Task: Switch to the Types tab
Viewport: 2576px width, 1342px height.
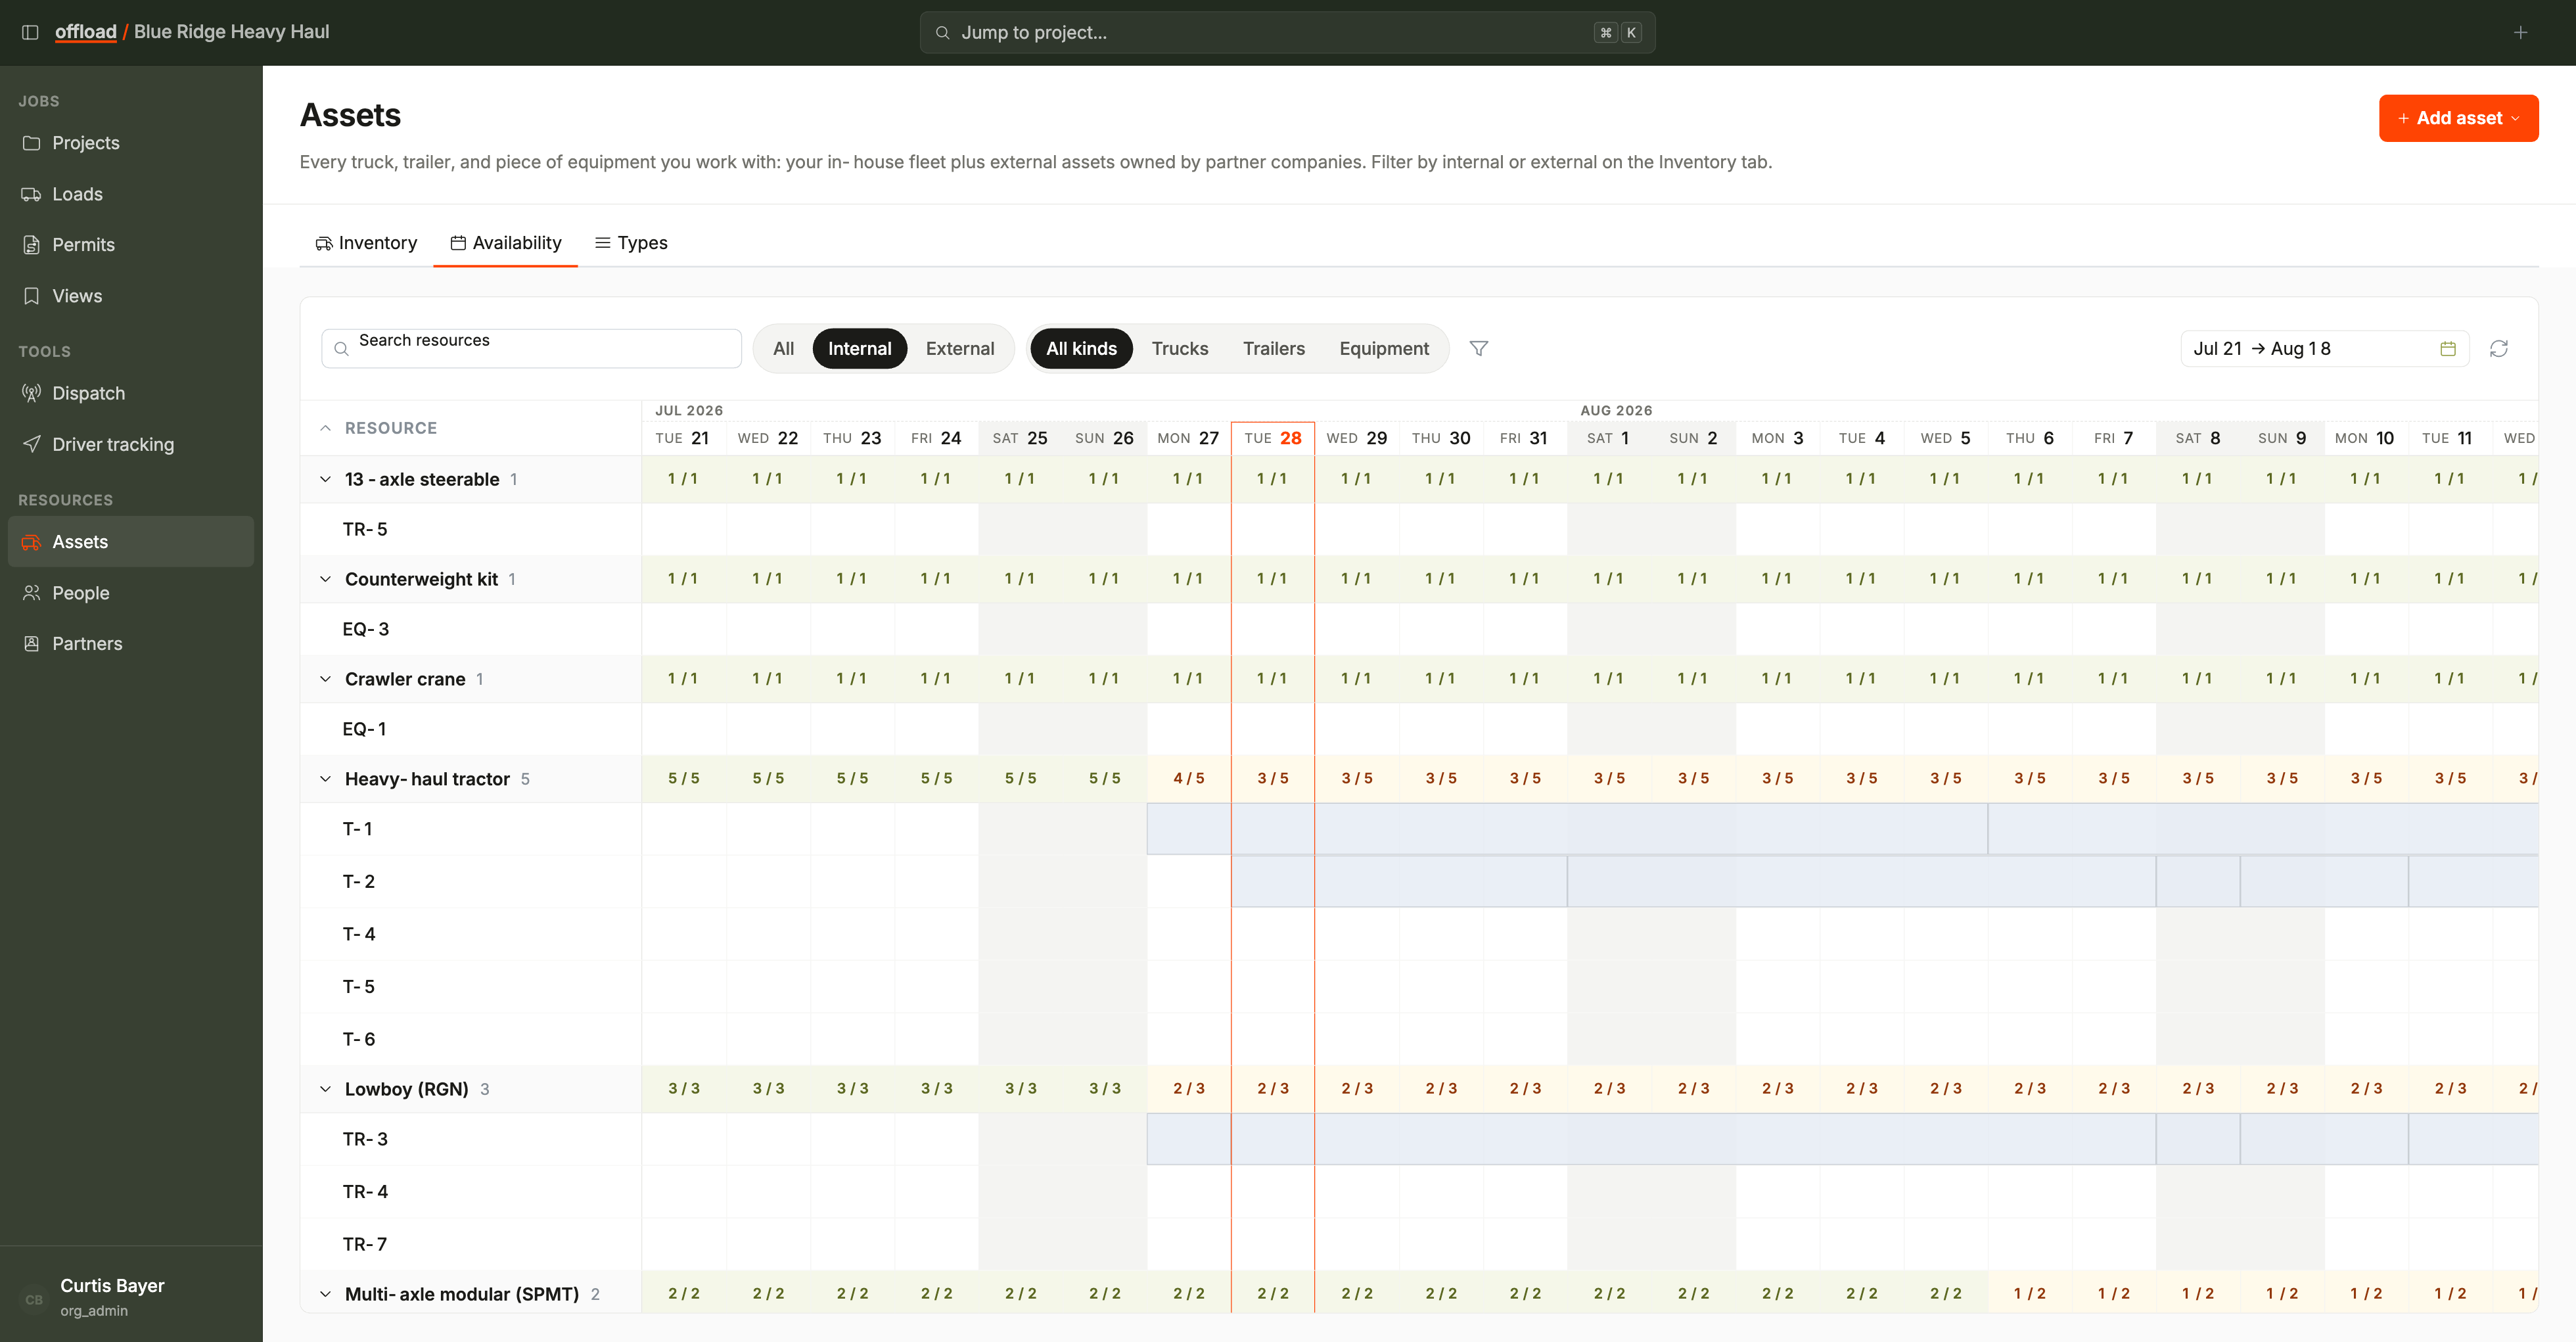Action: pos(631,243)
